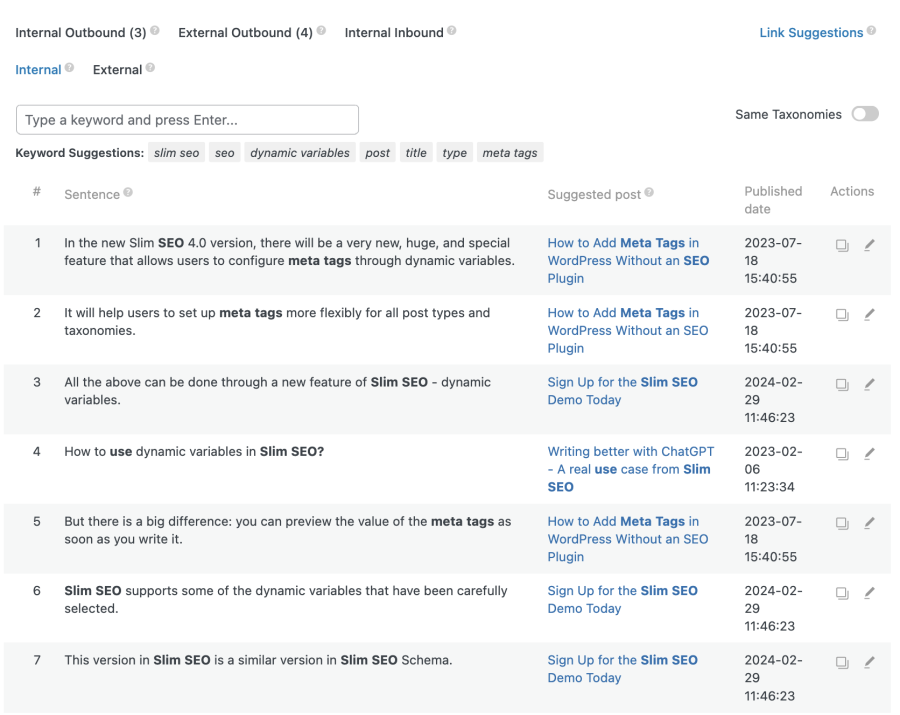Copy the sentence in row 3
900x715 pixels.
coord(842,384)
